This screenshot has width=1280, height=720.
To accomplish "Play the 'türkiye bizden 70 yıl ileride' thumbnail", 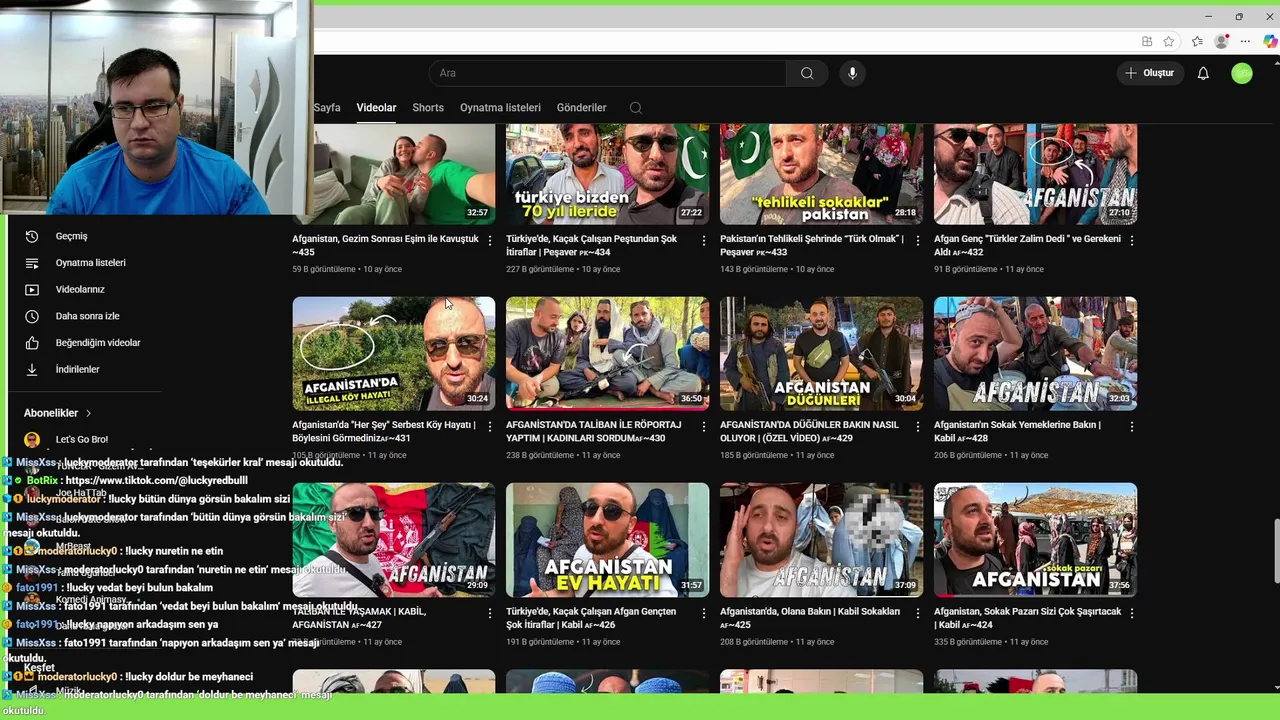I will [x=608, y=174].
